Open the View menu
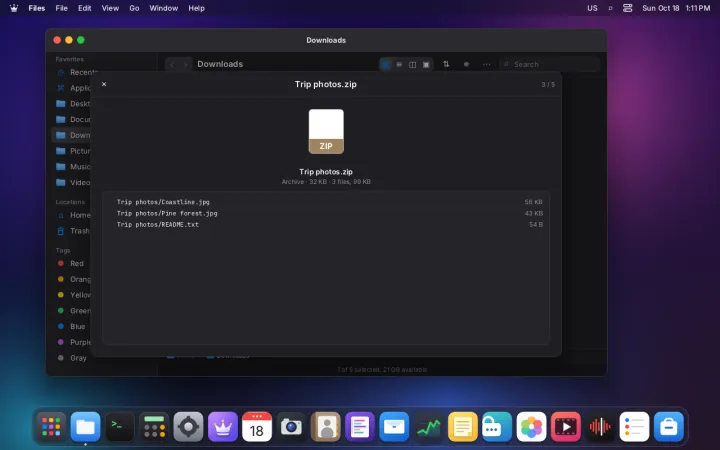 [x=110, y=8]
